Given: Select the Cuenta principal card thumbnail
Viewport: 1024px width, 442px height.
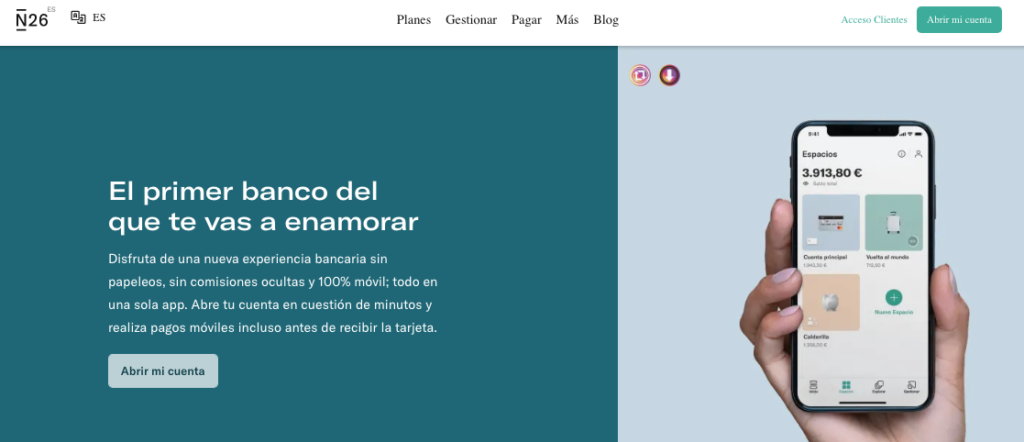Looking at the screenshot, I should [x=831, y=223].
